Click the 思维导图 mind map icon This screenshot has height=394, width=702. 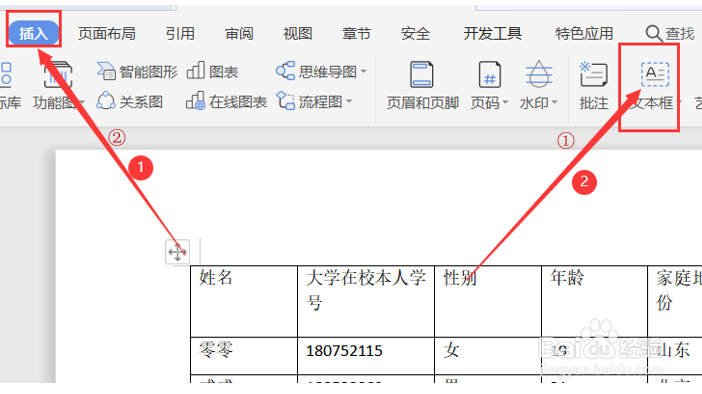click(x=285, y=71)
